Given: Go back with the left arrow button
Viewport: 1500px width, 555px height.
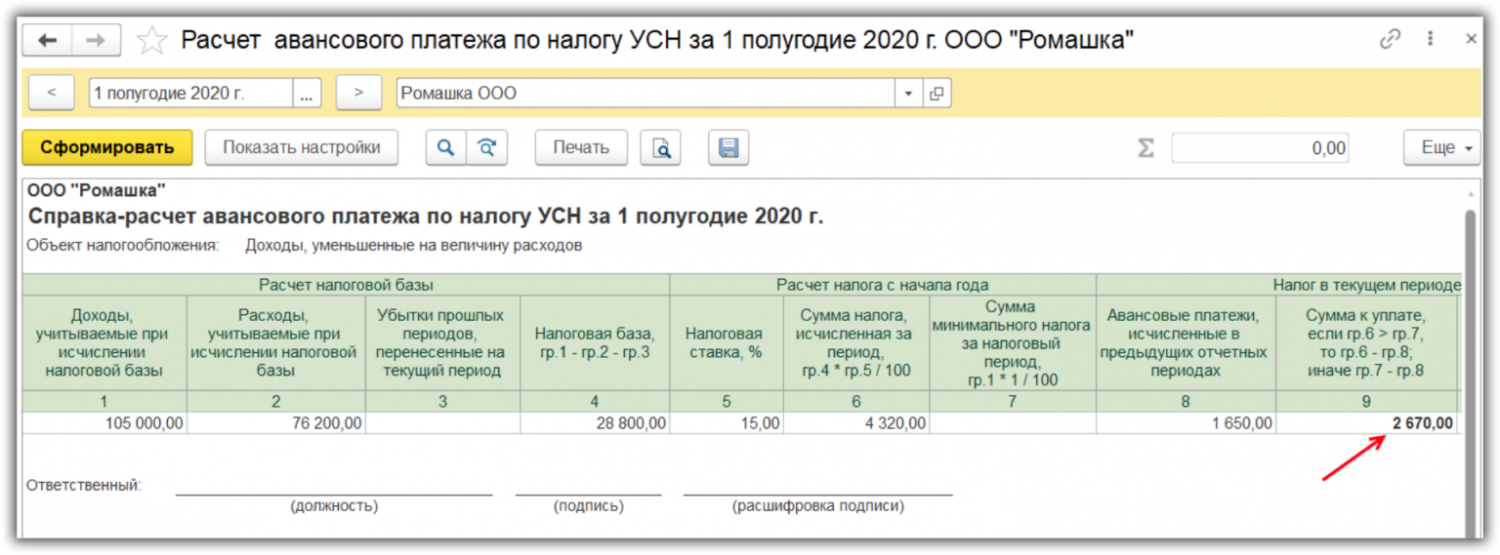Looking at the screenshot, I should (47, 40).
